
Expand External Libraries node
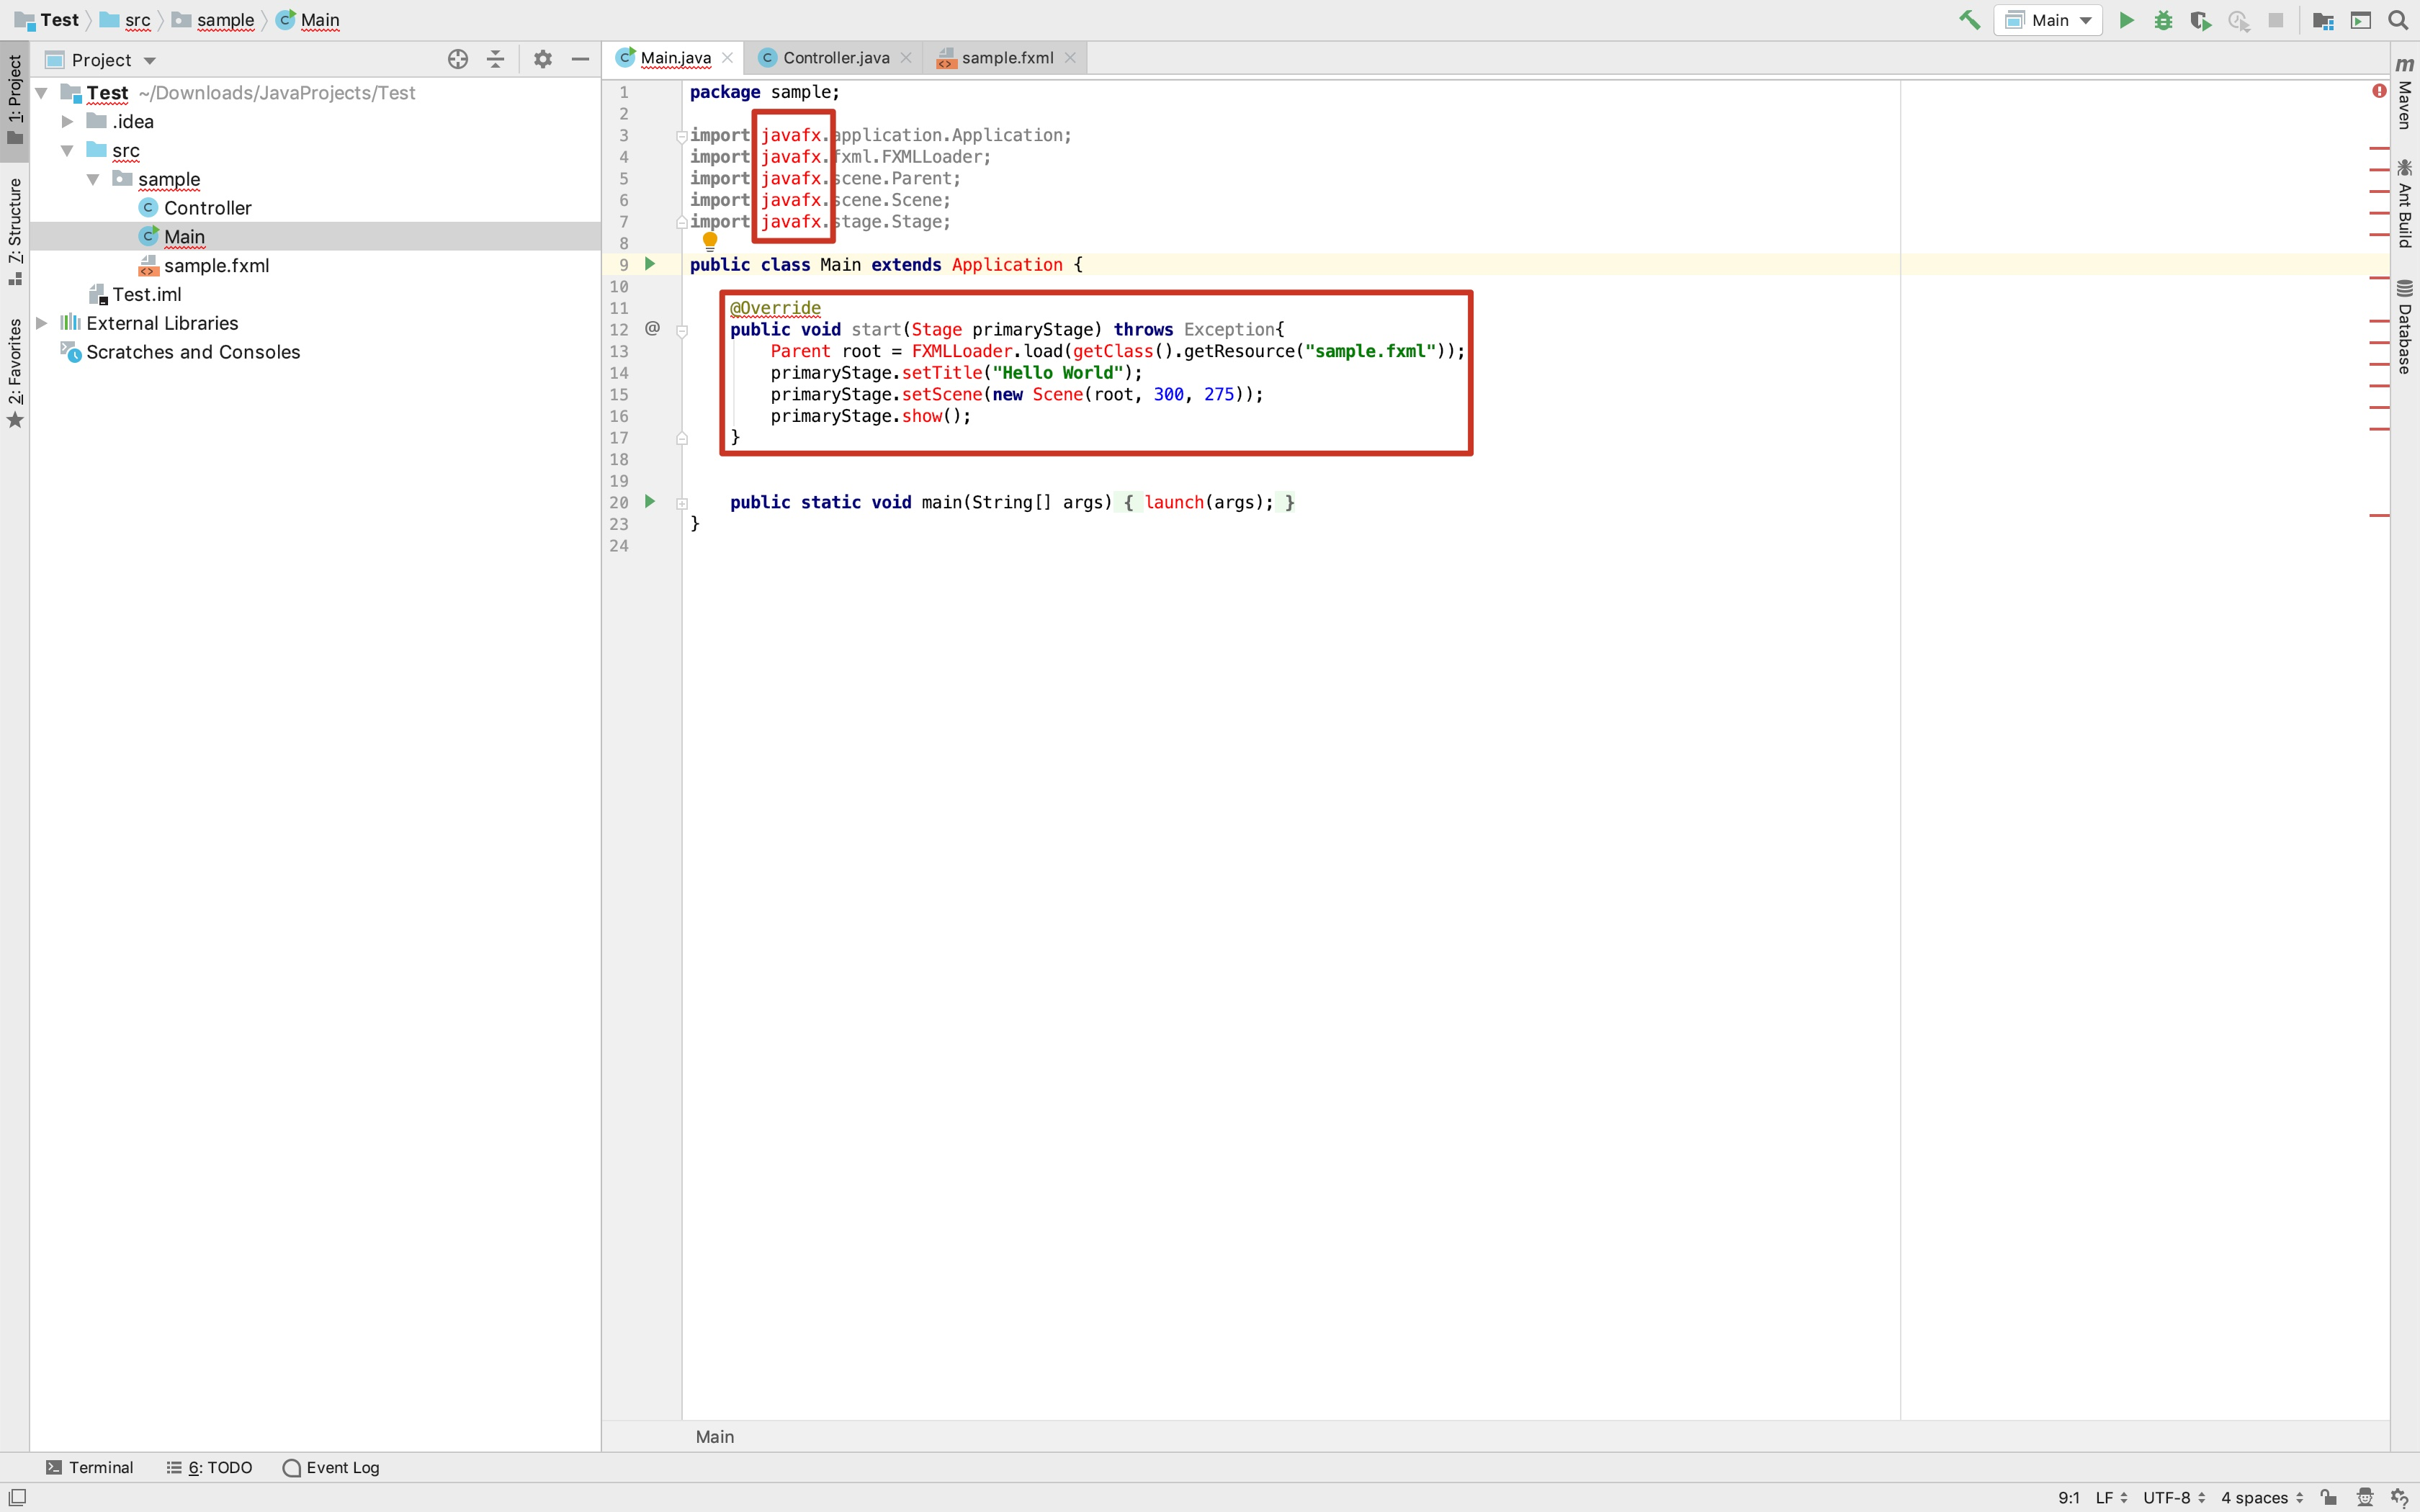coord(42,322)
